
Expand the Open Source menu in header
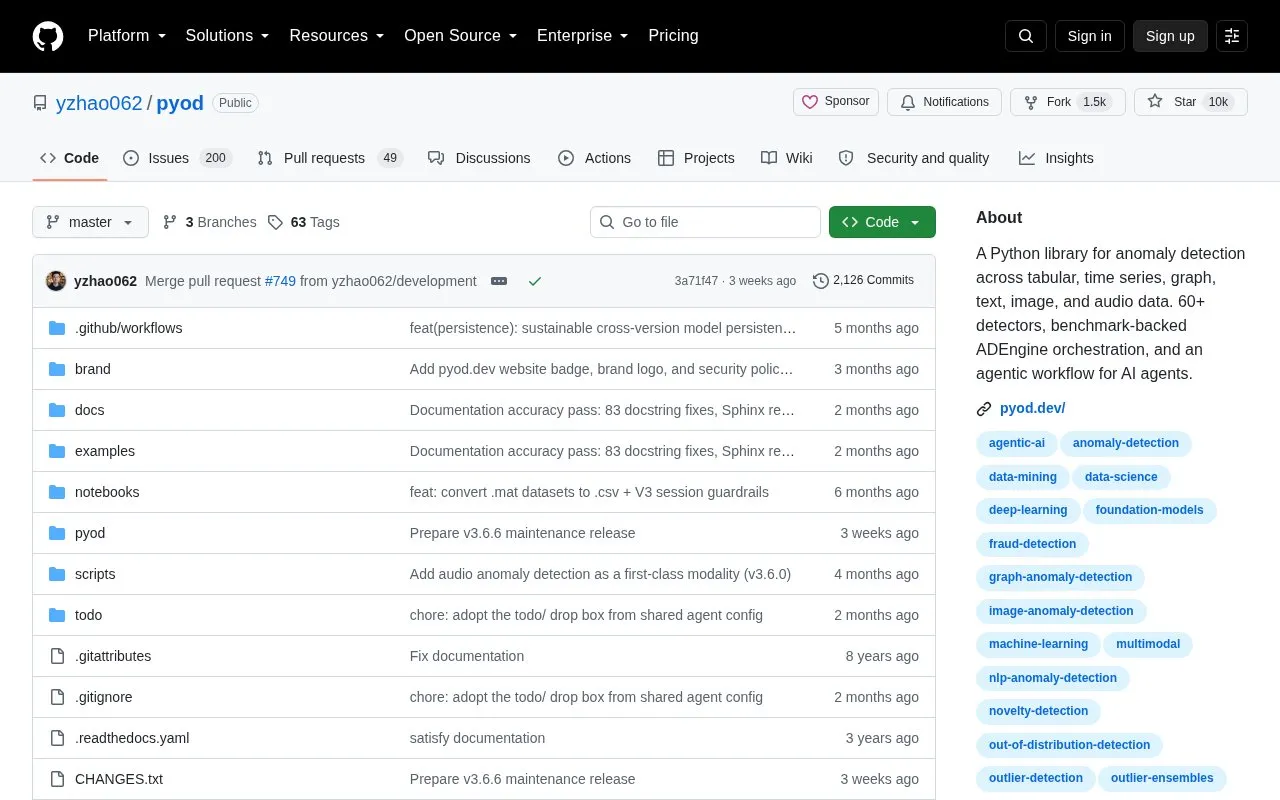(461, 36)
